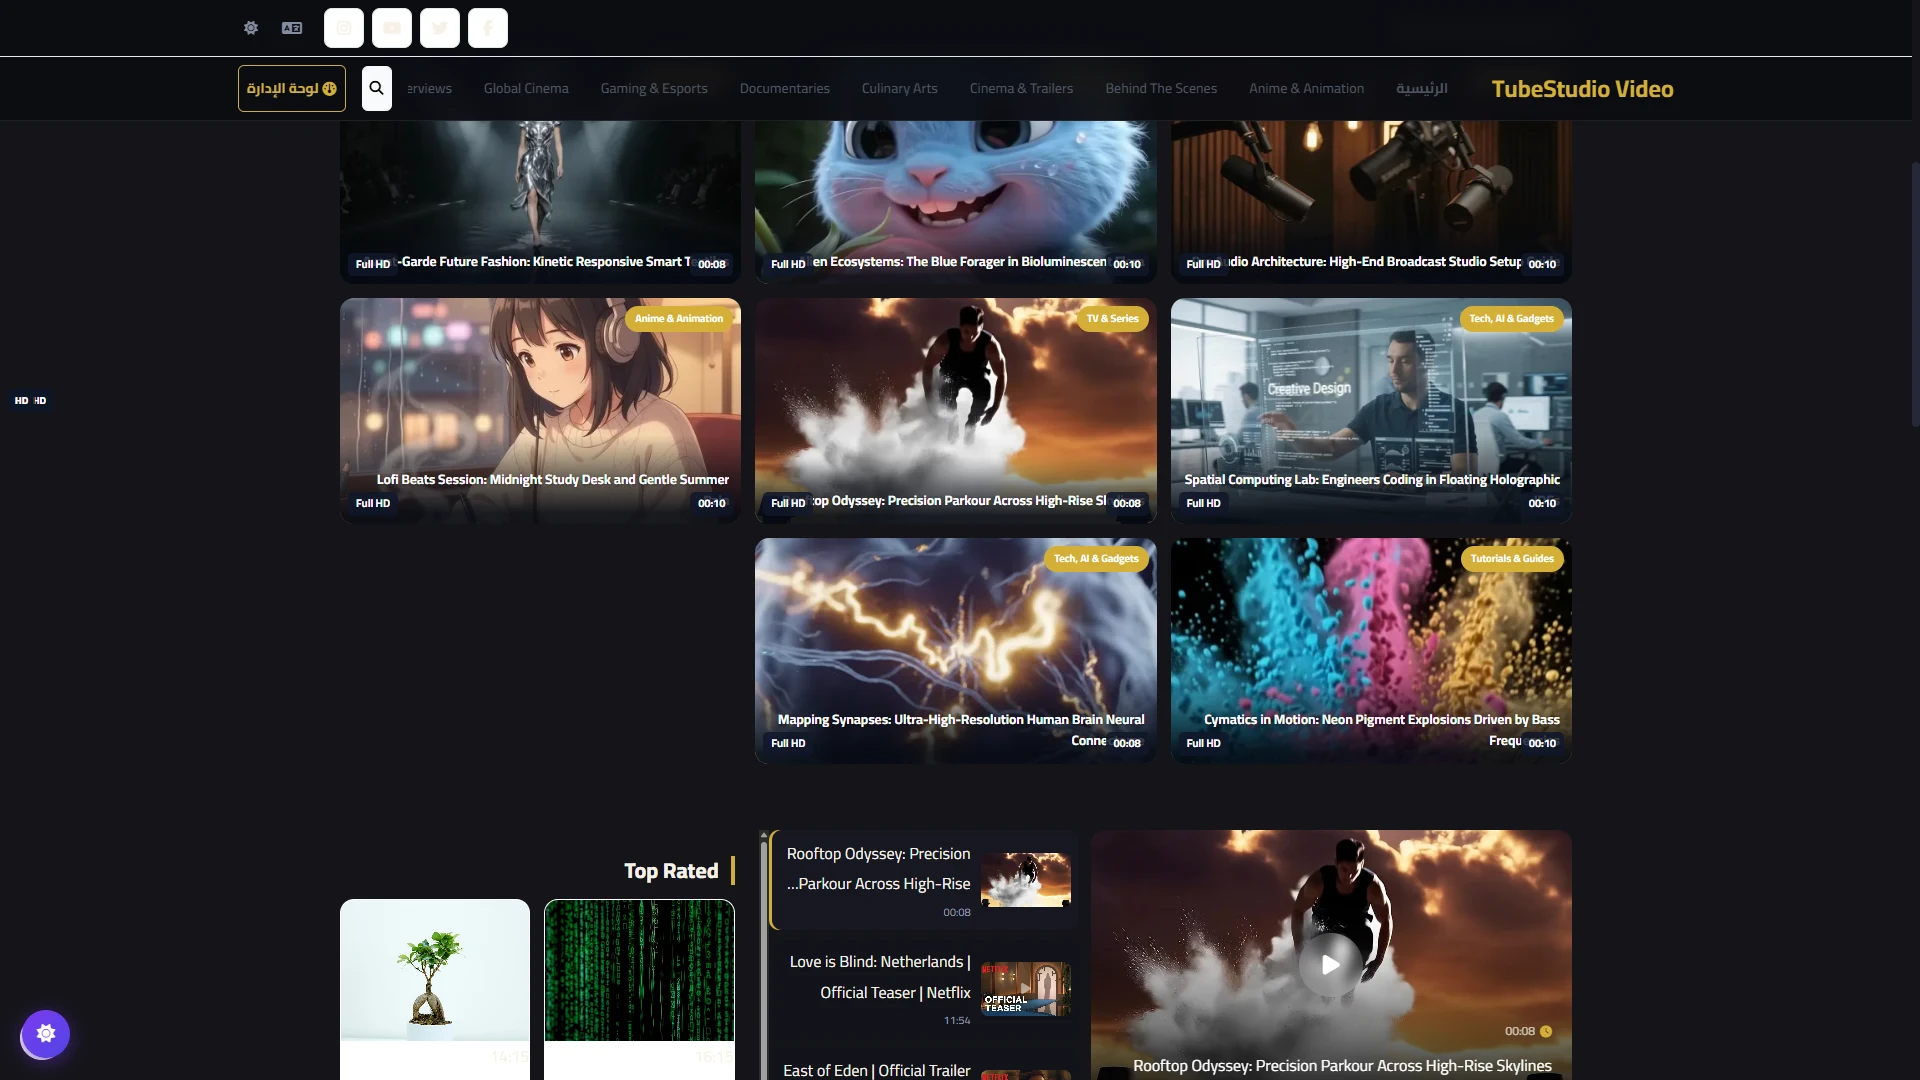Click the search magnifier button
Image resolution: width=1920 pixels, height=1080 pixels.
[377, 88]
